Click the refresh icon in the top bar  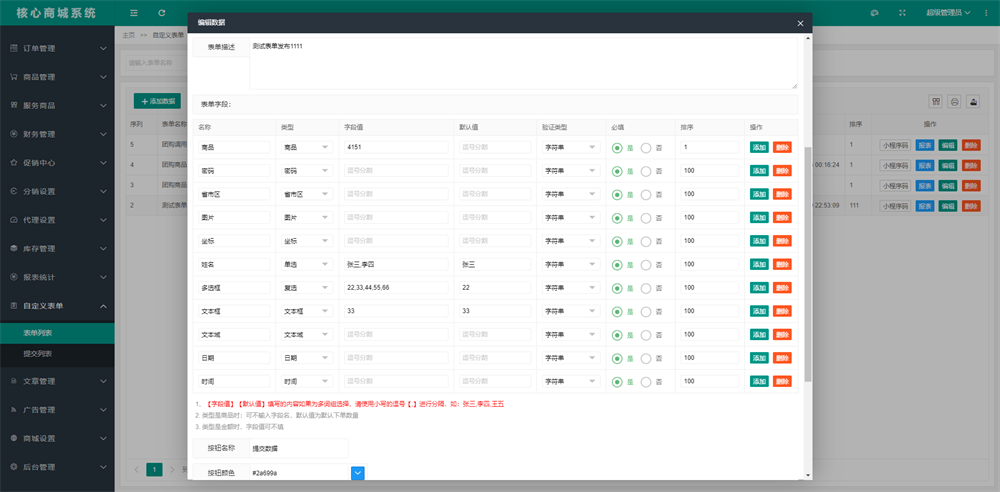pos(161,13)
